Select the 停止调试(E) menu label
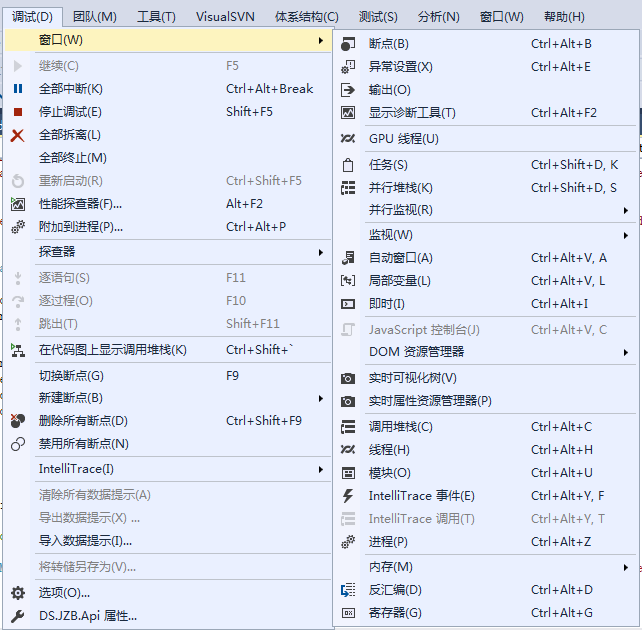 [70, 112]
